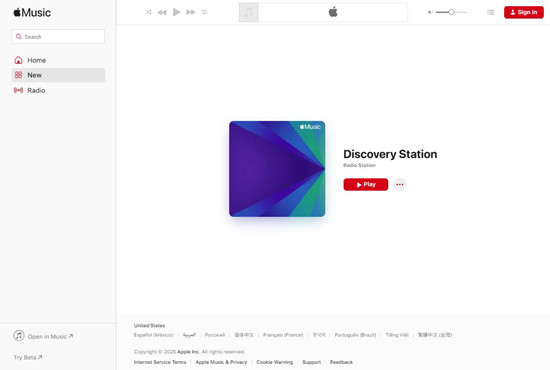
Task: Click the Apple Music logo
Action: [x=32, y=13]
